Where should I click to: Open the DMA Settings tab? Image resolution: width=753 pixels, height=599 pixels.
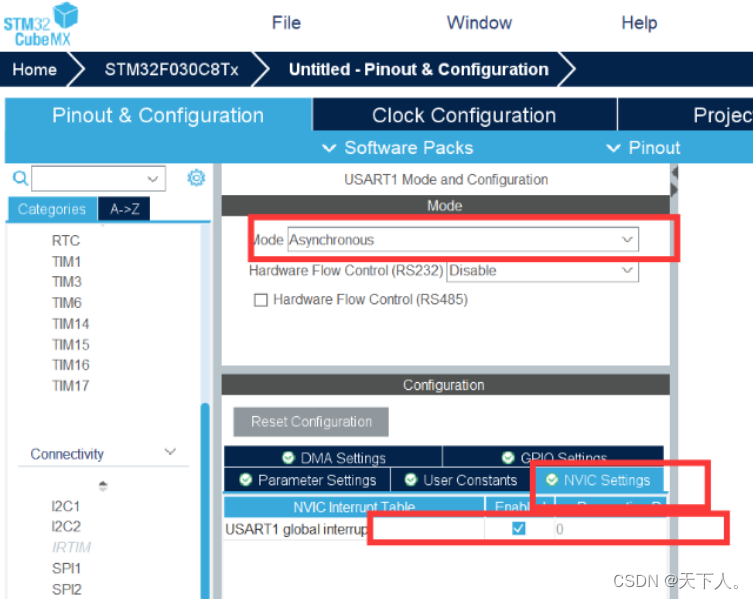tap(333, 457)
